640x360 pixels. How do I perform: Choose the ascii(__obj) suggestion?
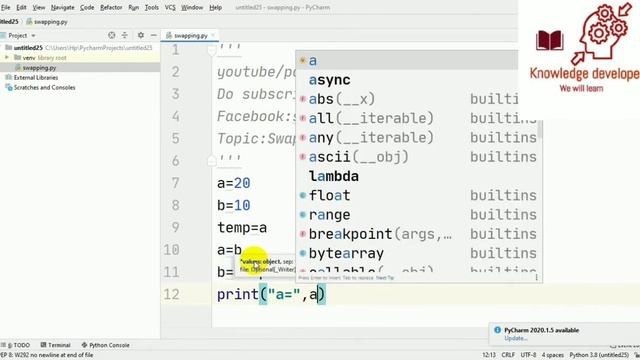[x=419, y=157]
